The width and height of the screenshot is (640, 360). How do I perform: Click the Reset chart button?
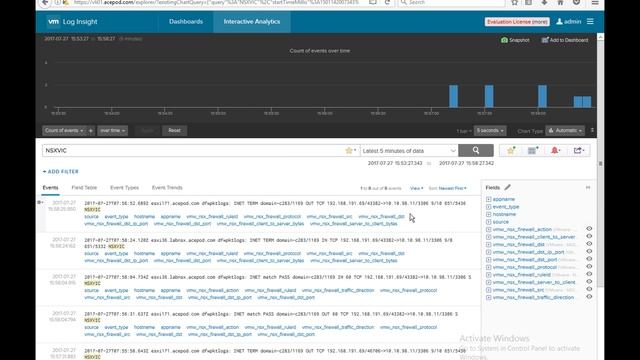click(174, 131)
